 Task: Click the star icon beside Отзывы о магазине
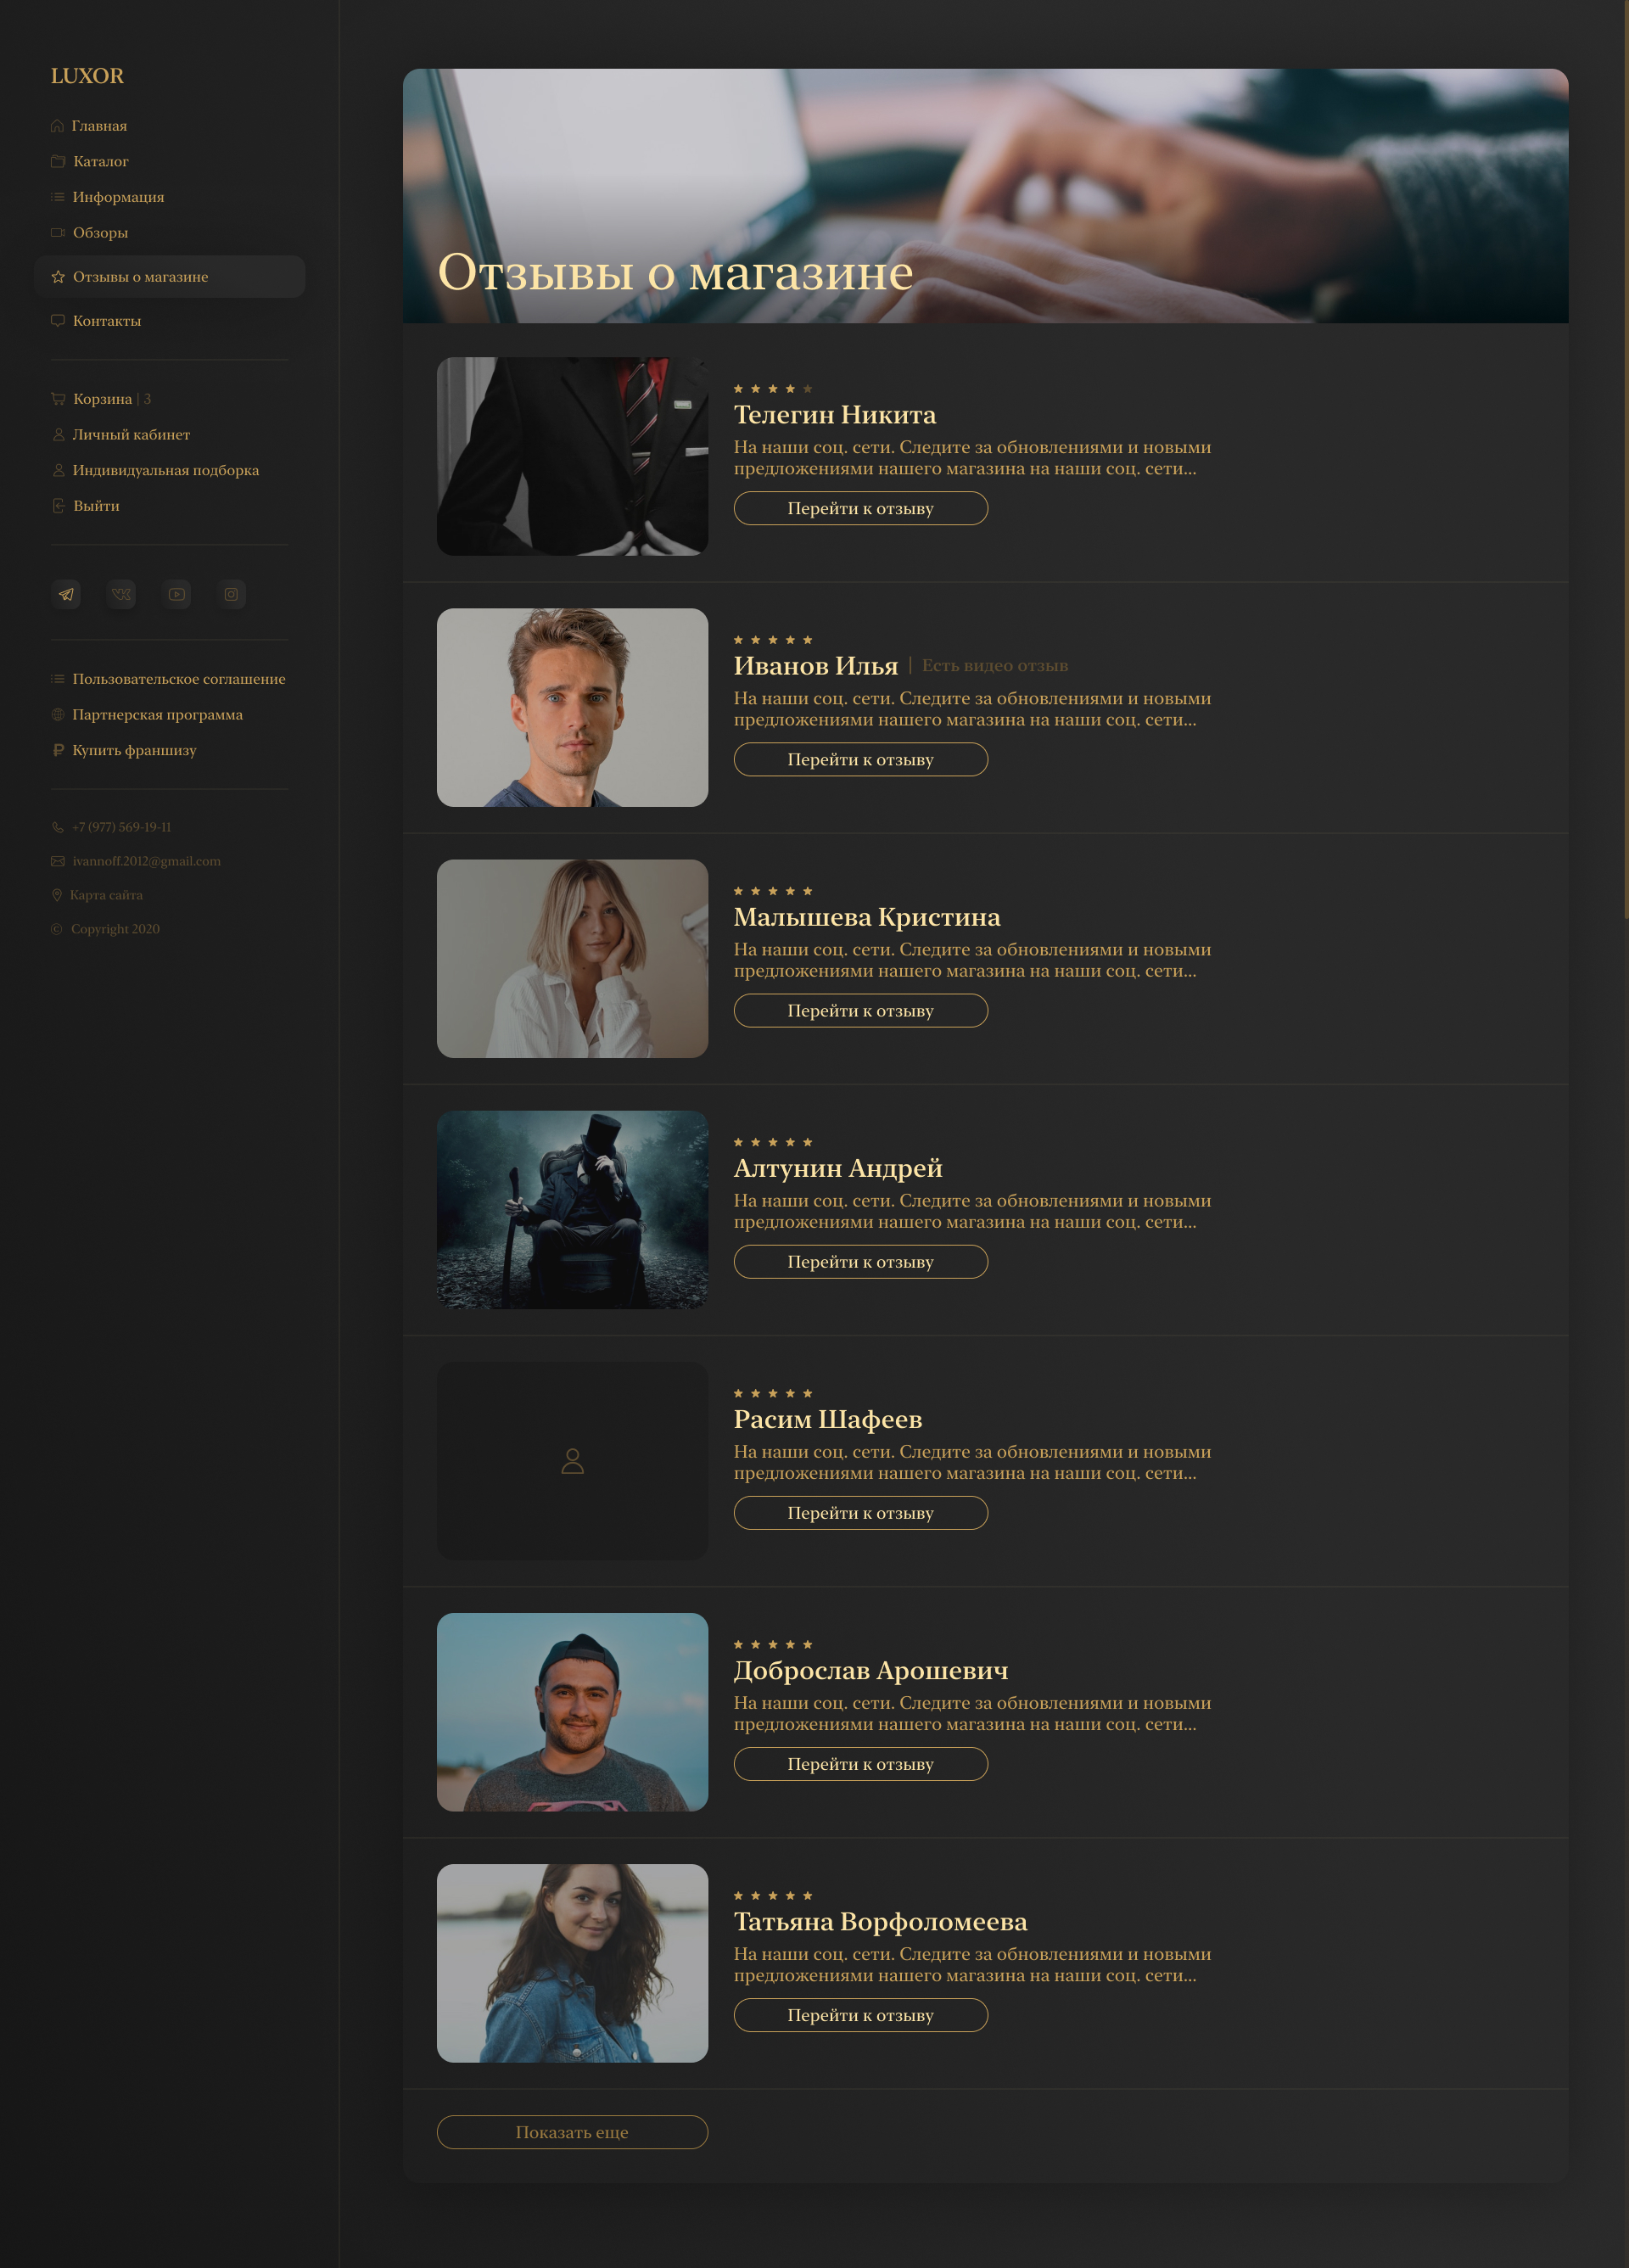(x=58, y=277)
